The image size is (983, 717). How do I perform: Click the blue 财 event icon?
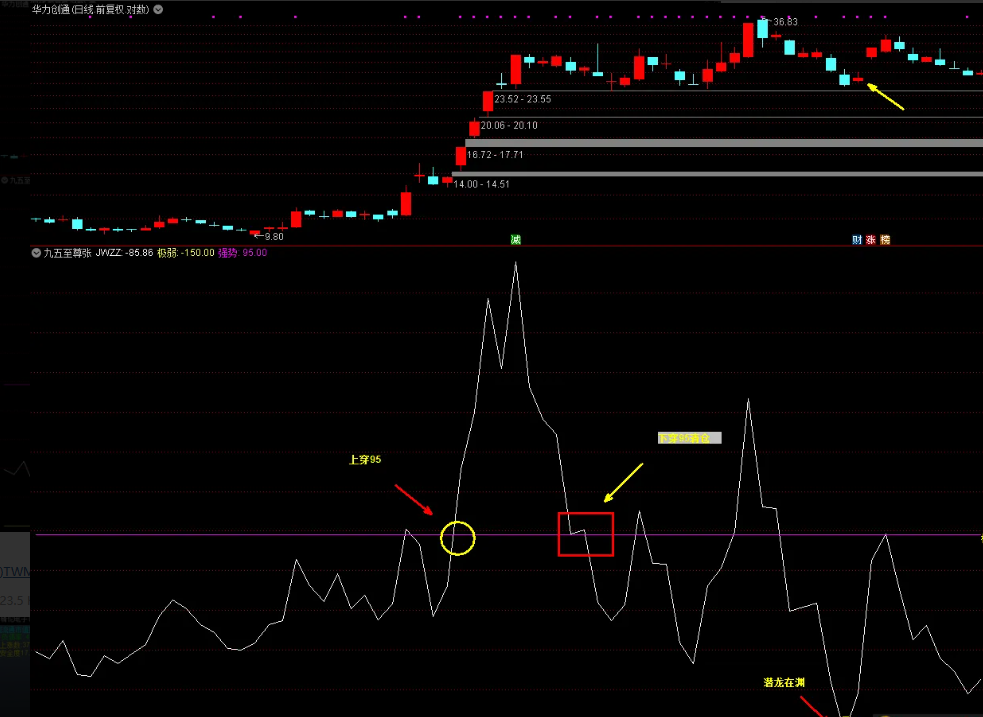click(x=857, y=240)
